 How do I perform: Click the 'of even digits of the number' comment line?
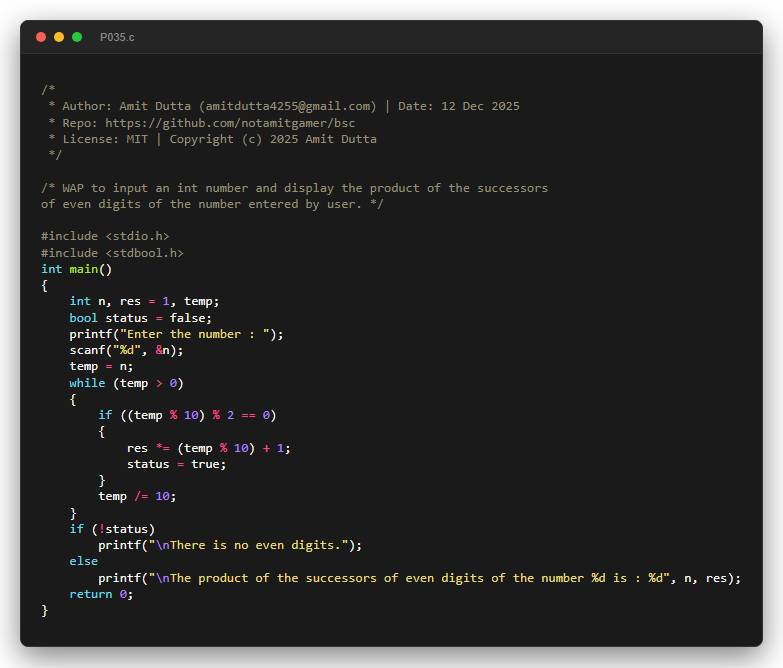[x=212, y=204]
